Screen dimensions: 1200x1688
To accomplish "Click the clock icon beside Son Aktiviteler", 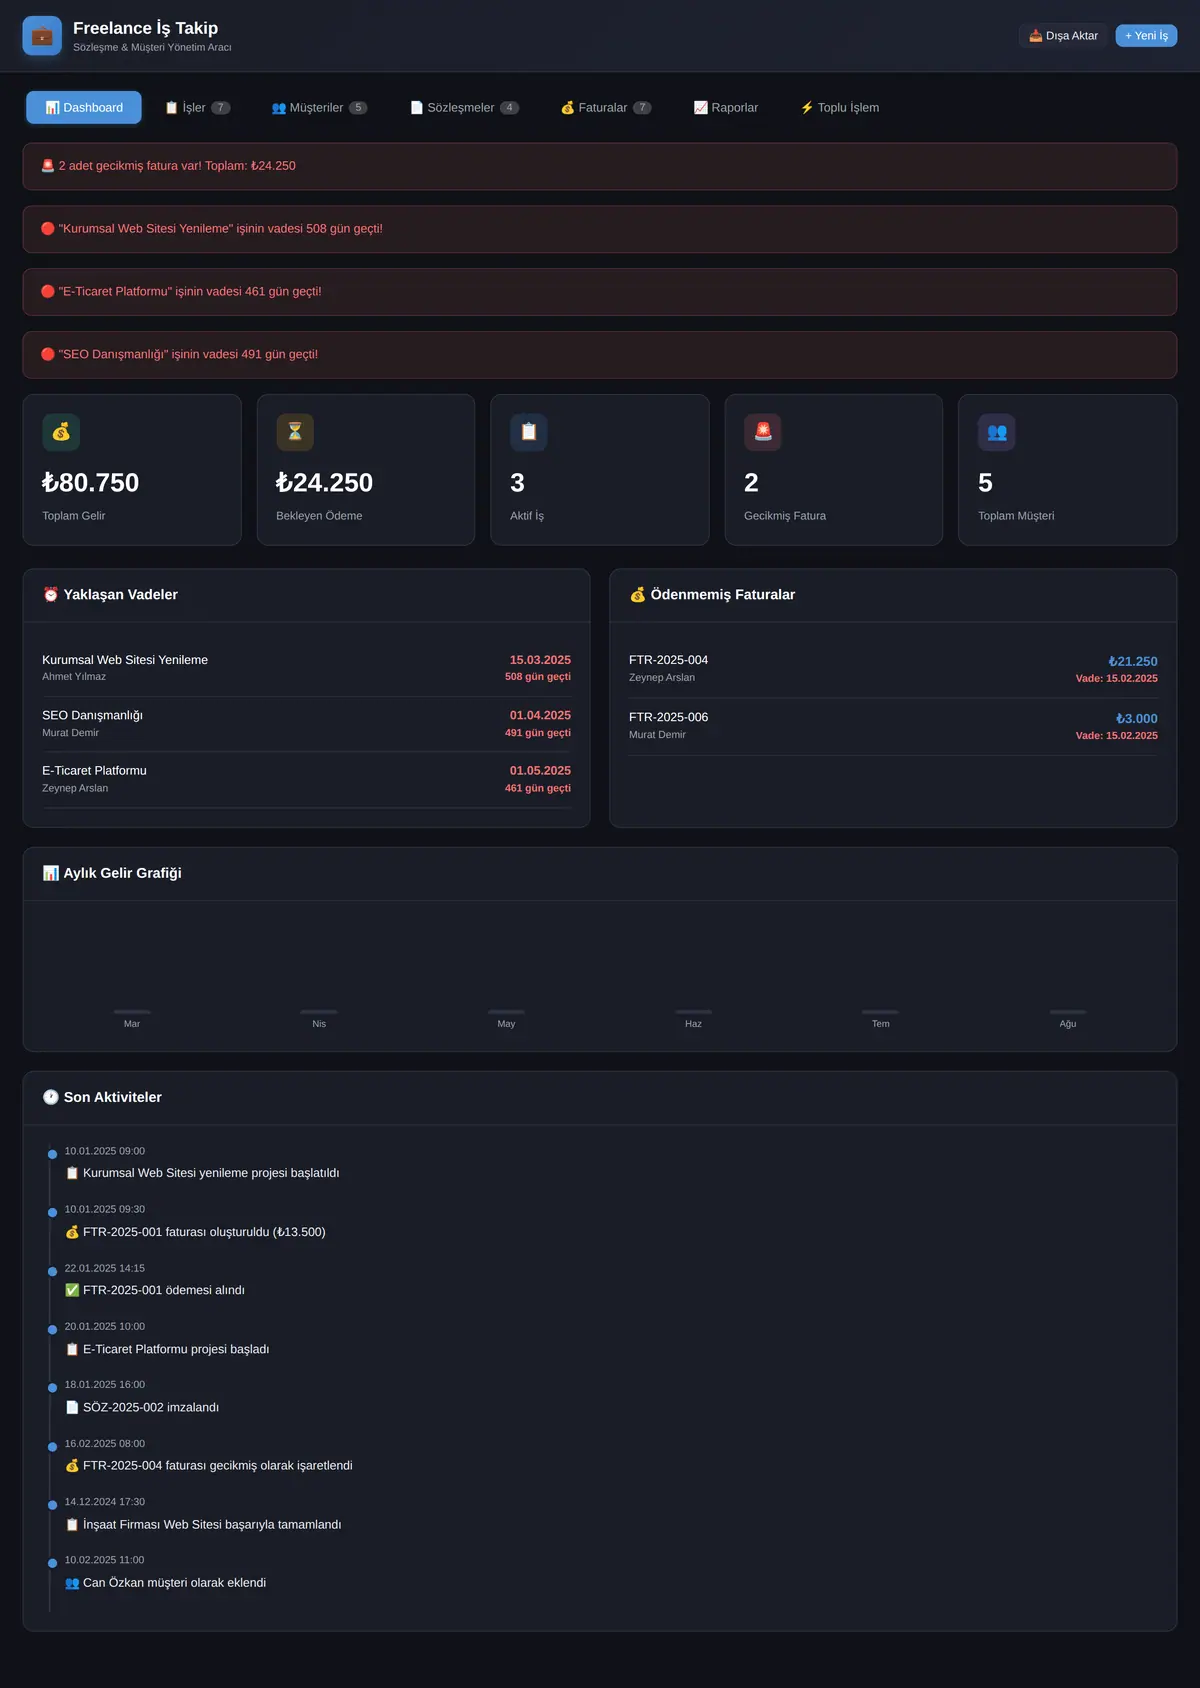I will click(51, 1097).
